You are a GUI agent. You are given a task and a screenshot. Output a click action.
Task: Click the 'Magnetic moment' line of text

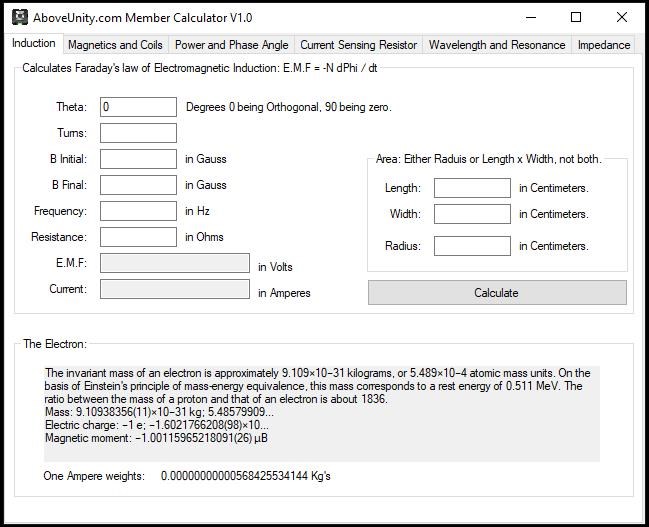pos(156,438)
